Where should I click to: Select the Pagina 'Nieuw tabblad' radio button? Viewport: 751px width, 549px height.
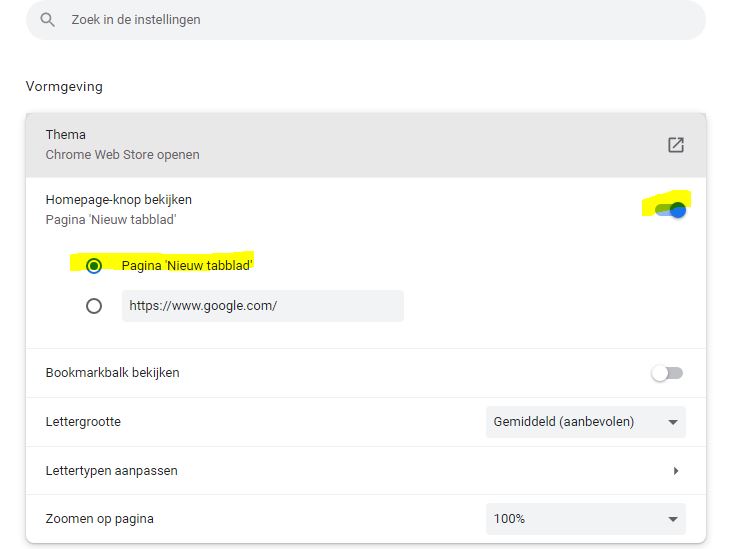94,266
